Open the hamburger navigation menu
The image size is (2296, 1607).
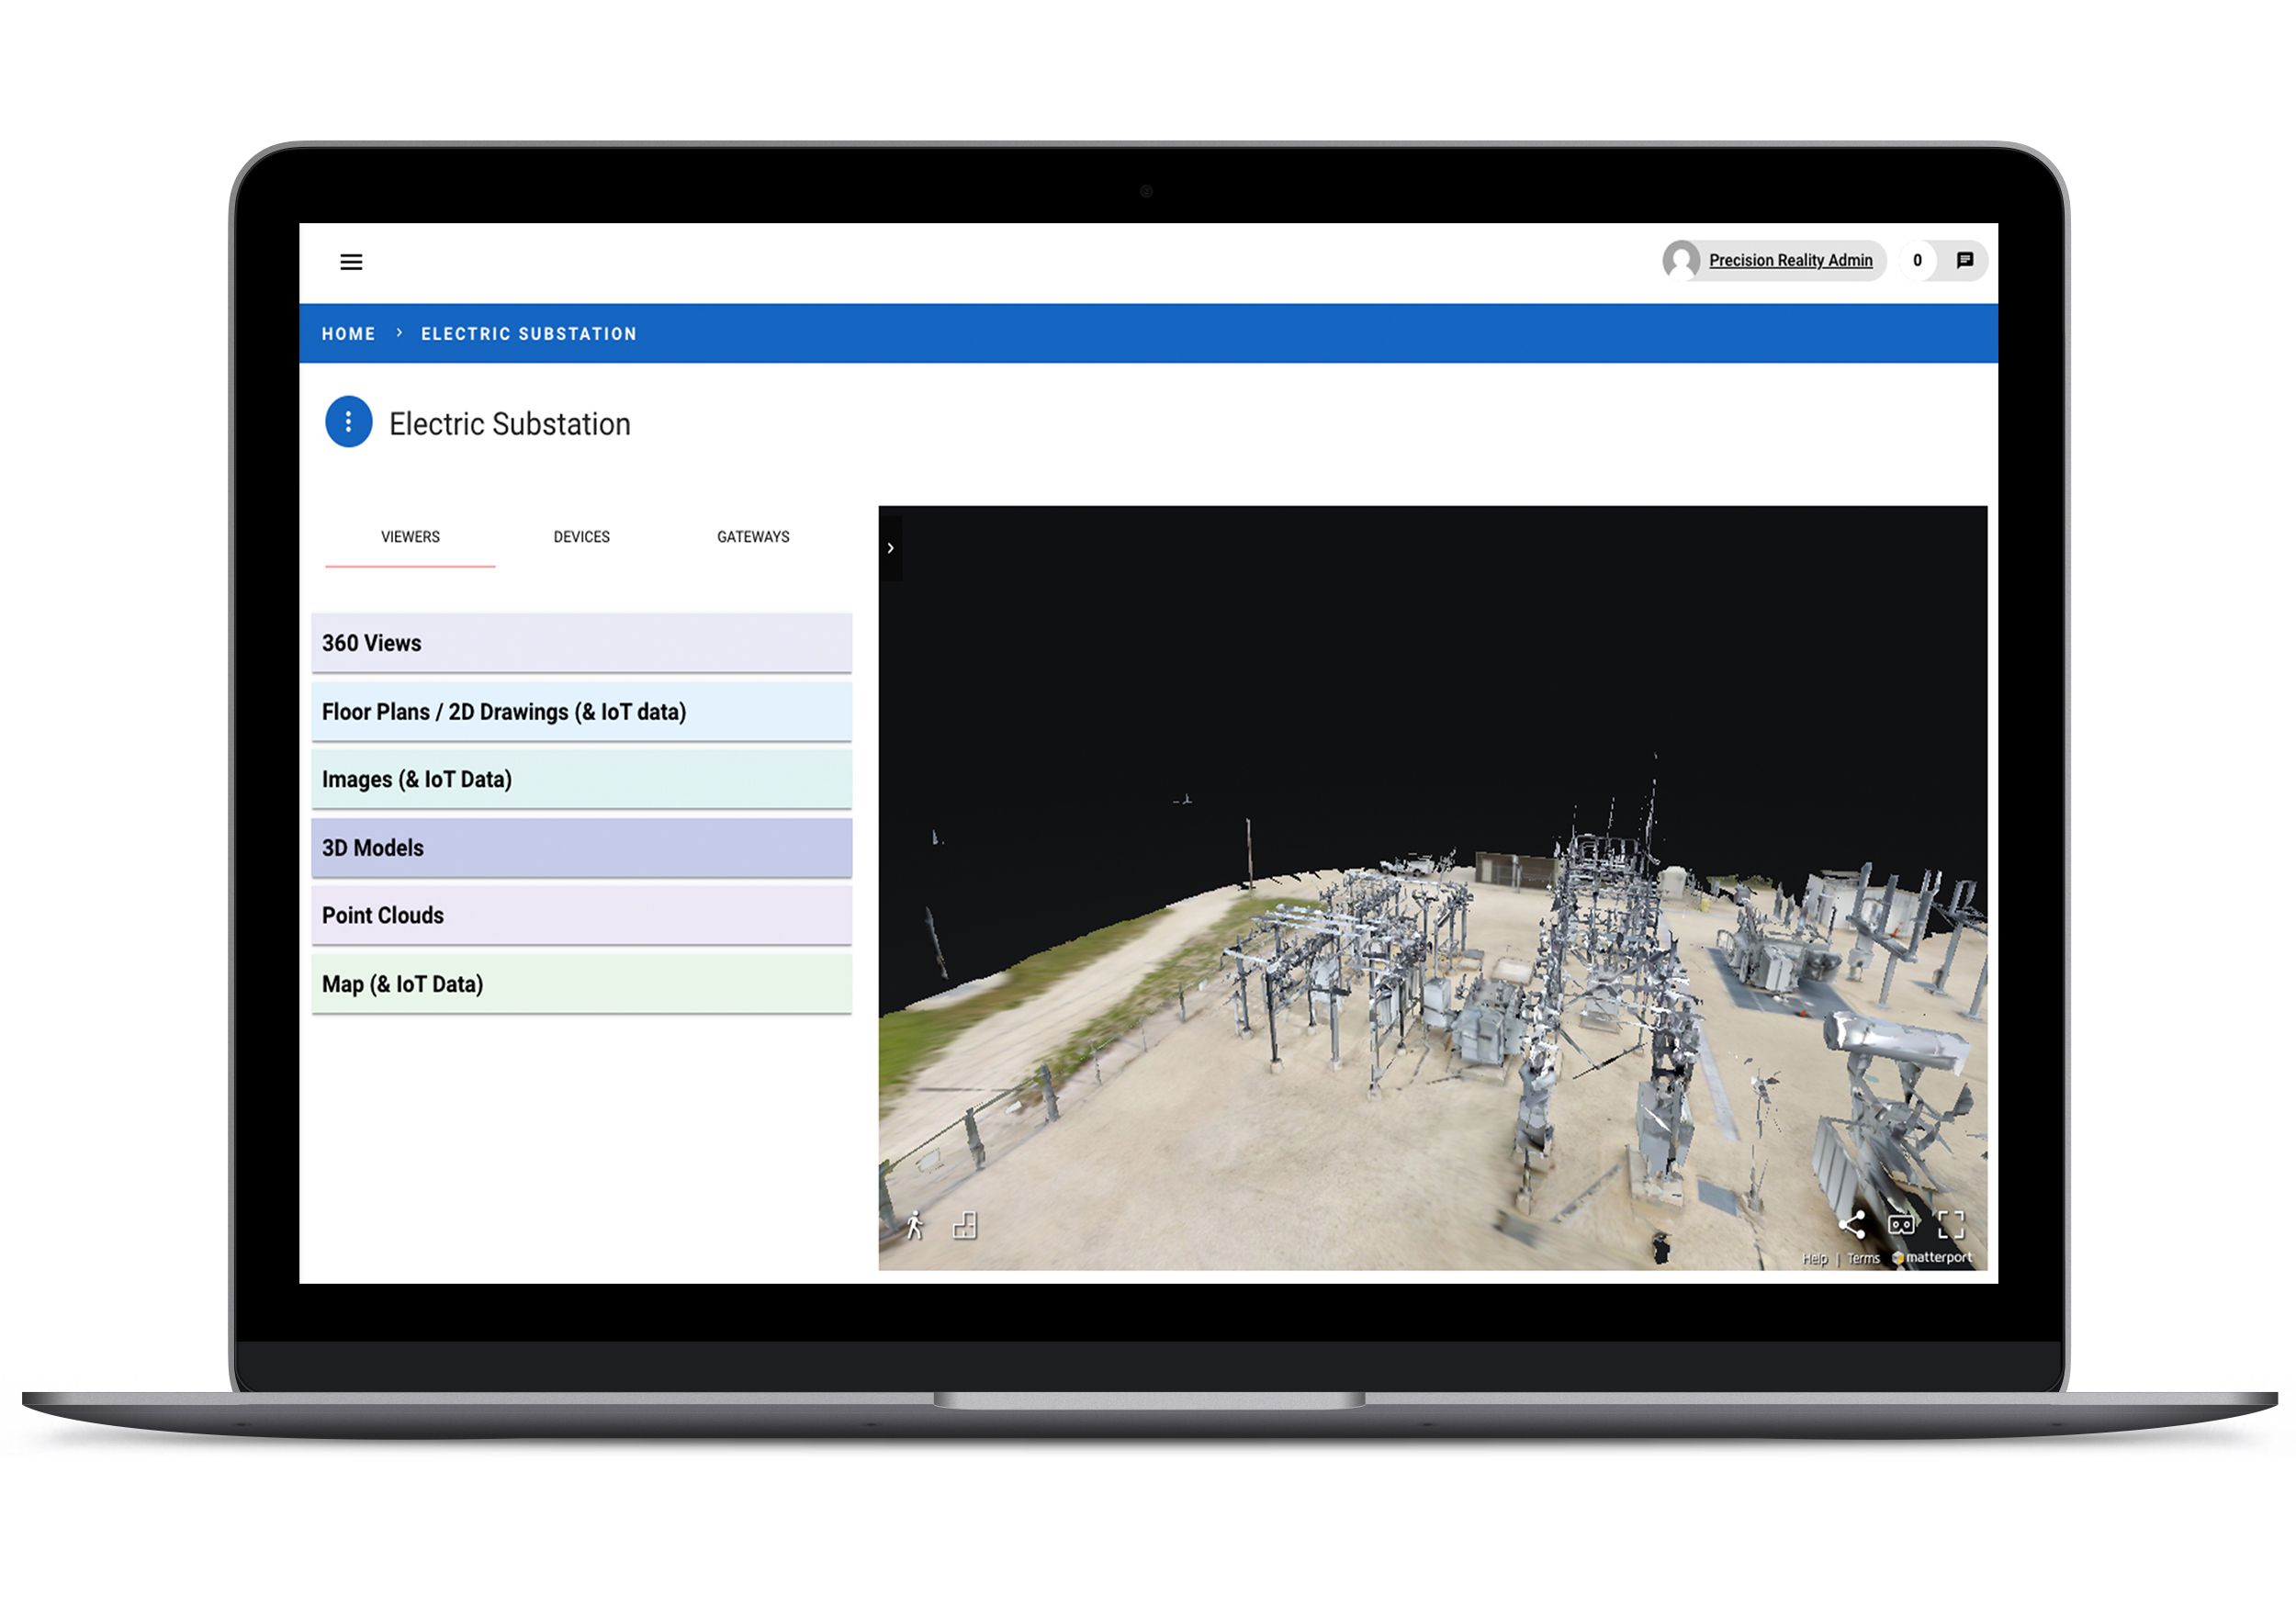351,262
